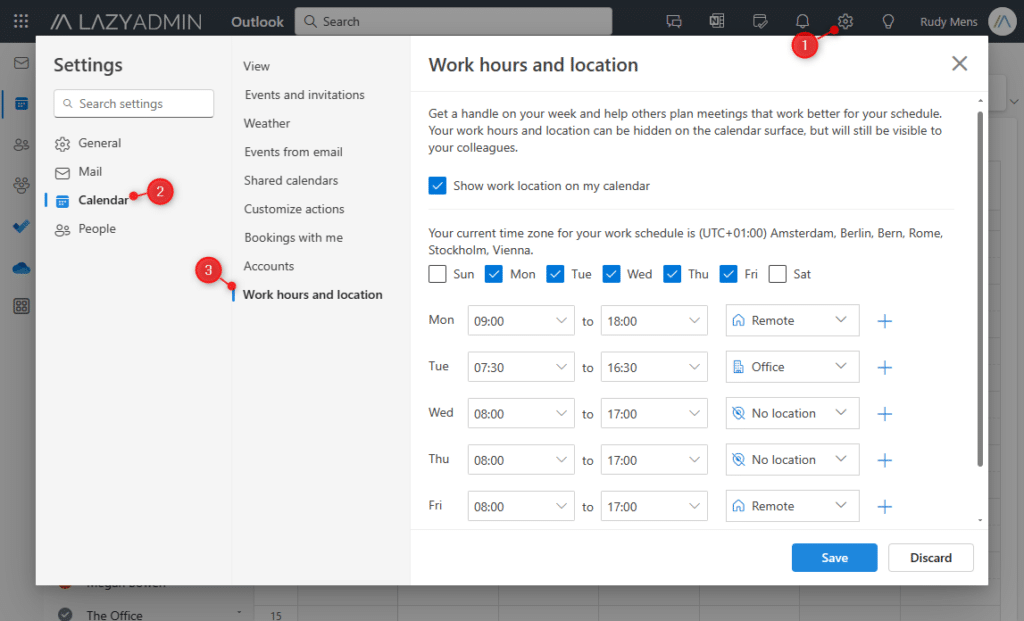This screenshot has width=1024, height=621.
Task: Switch to the Events and invitations section
Action: pyautogui.click(x=303, y=94)
